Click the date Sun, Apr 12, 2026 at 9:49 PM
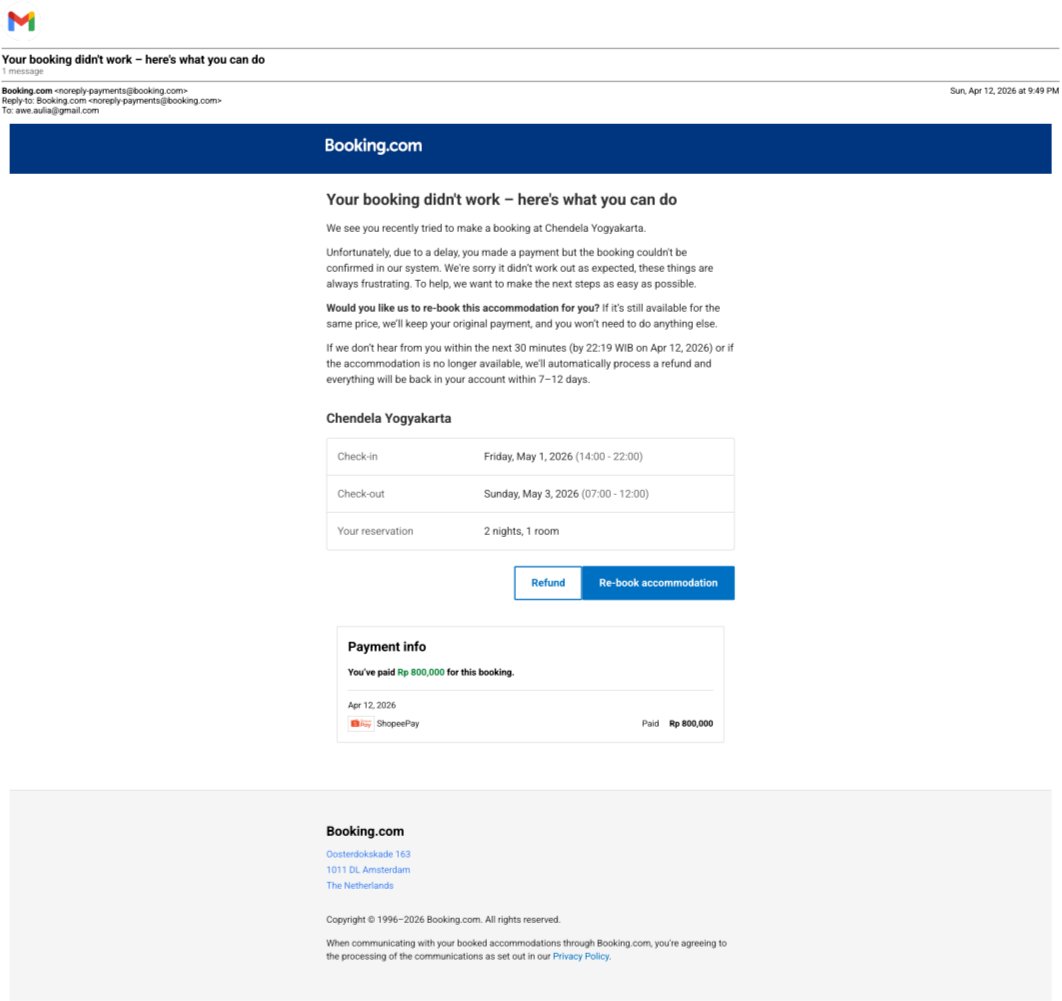The height and width of the screenshot is (1001, 1062). [1004, 90]
